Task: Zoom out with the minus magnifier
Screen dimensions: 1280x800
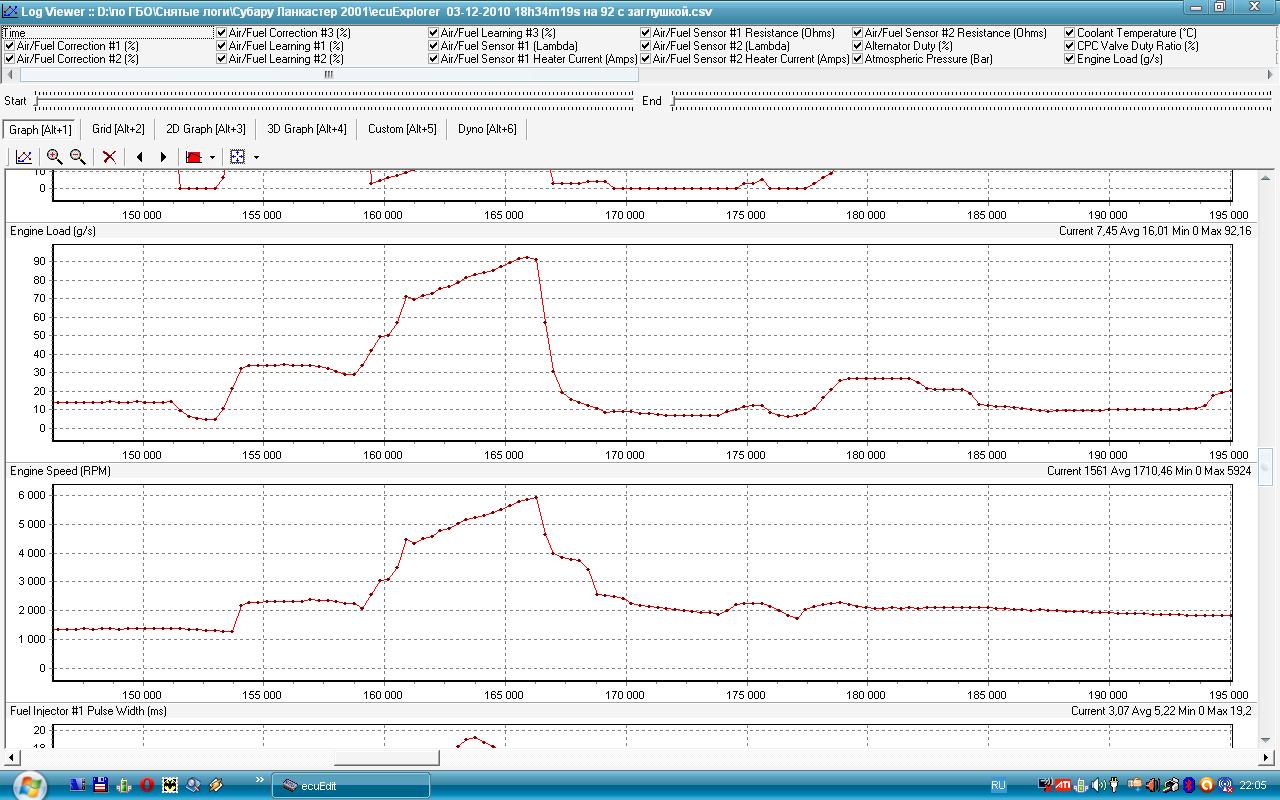Action: (77, 157)
